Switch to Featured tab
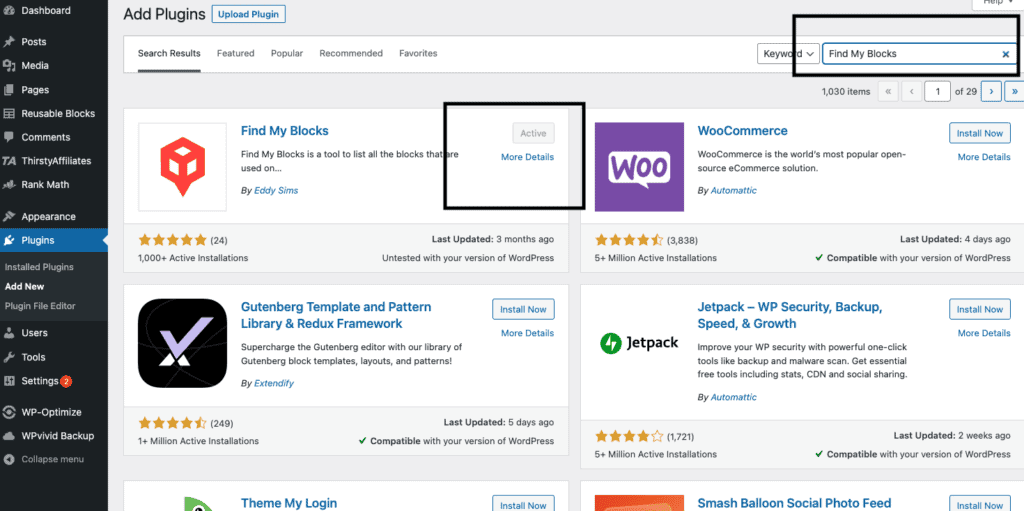 [236, 54]
